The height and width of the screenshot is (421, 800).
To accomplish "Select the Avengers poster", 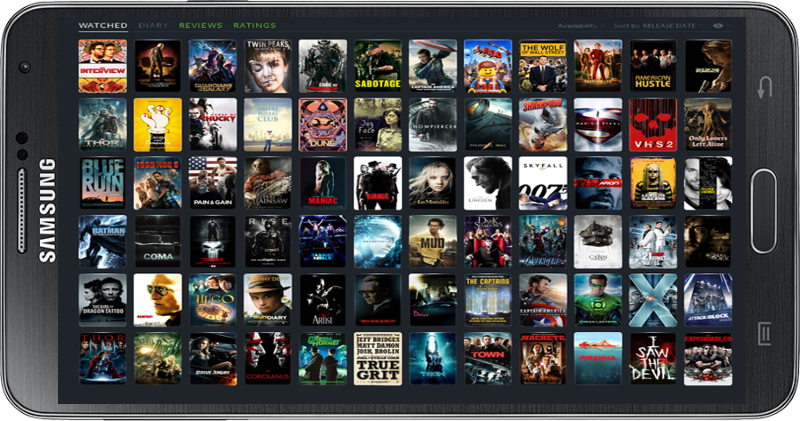I will coord(543,242).
